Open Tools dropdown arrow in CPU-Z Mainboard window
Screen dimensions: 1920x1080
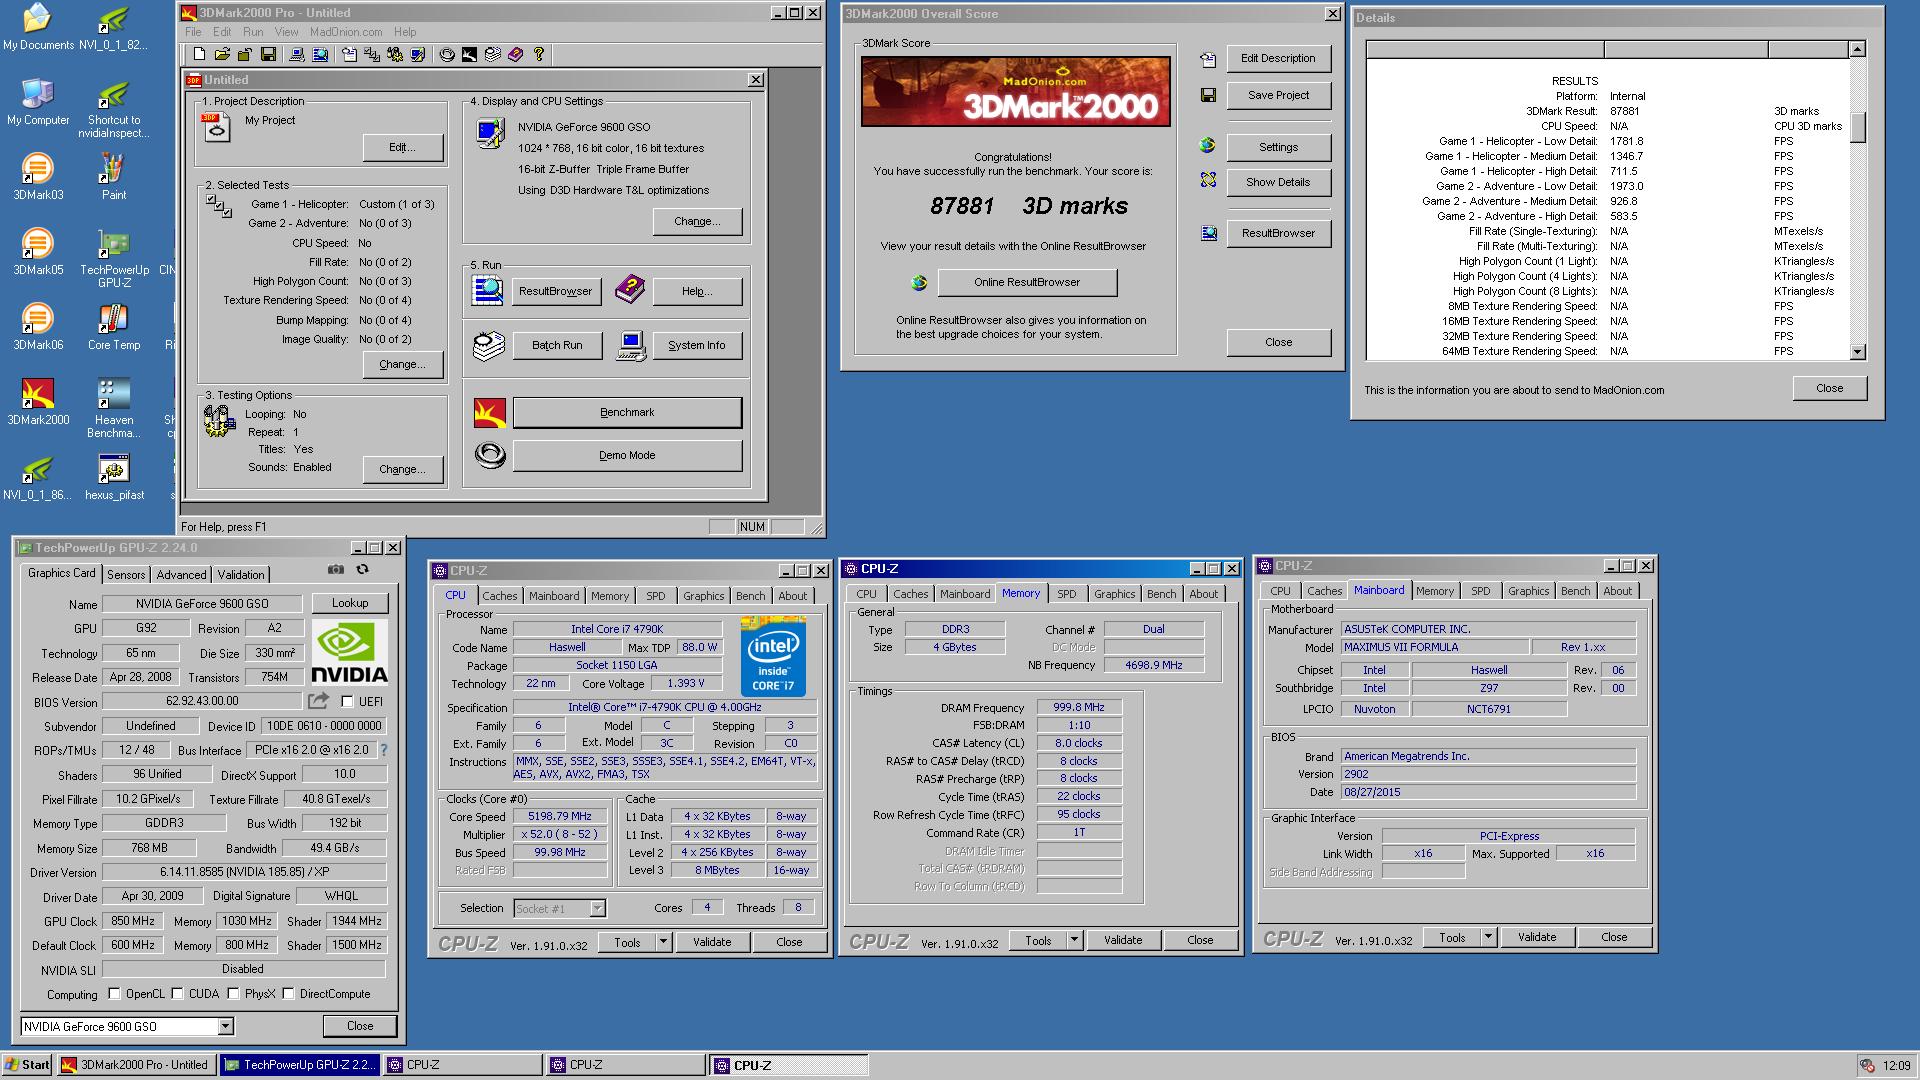pos(1488,937)
